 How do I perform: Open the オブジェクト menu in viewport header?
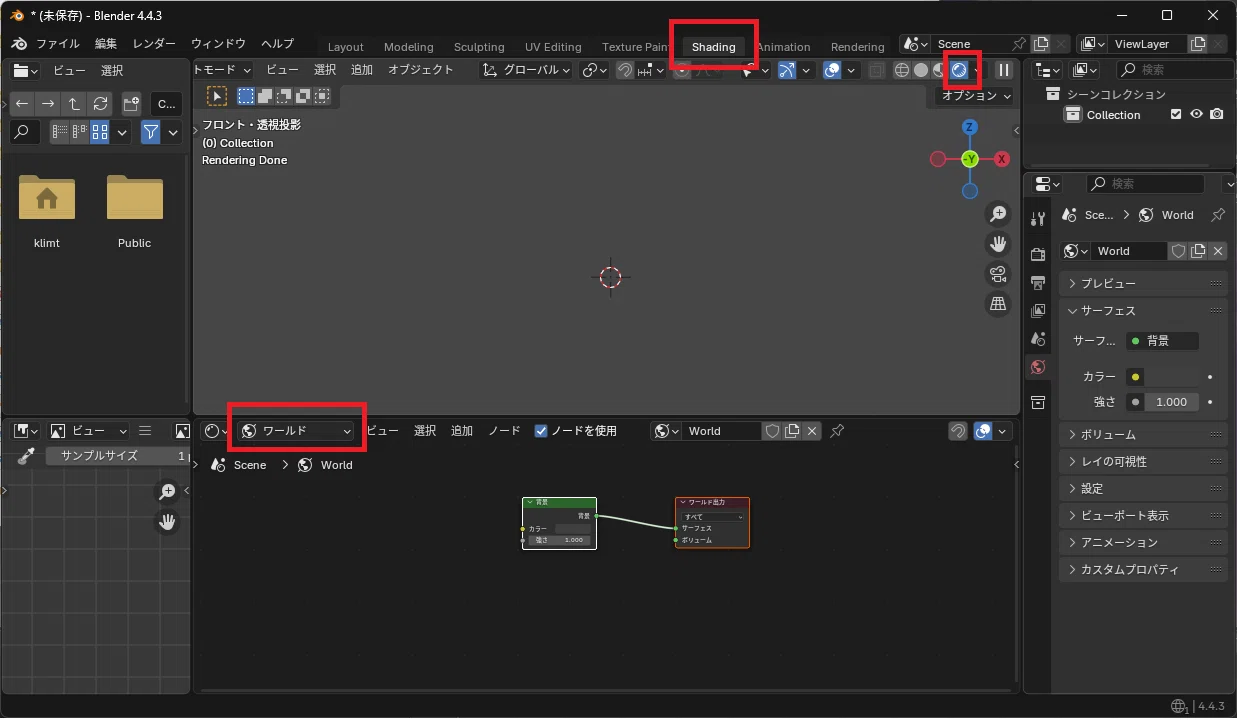[x=421, y=70]
